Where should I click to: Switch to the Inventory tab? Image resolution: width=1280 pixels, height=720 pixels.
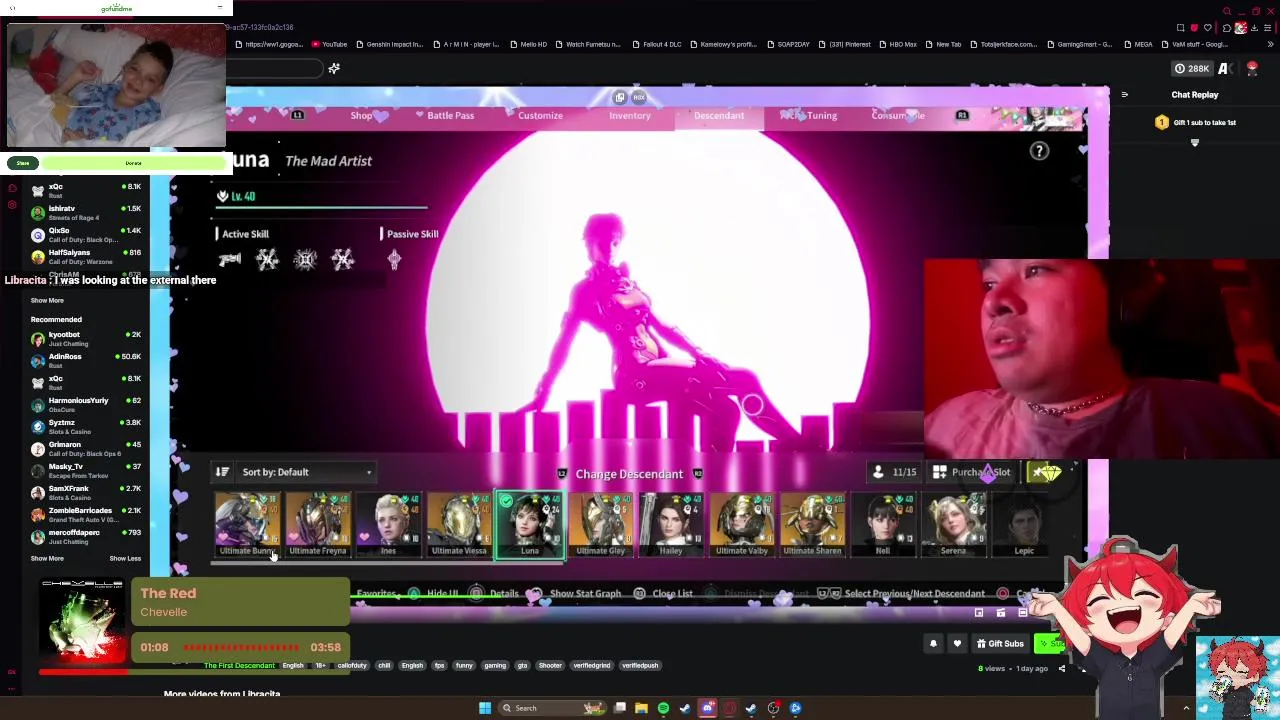(x=630, y=115)
